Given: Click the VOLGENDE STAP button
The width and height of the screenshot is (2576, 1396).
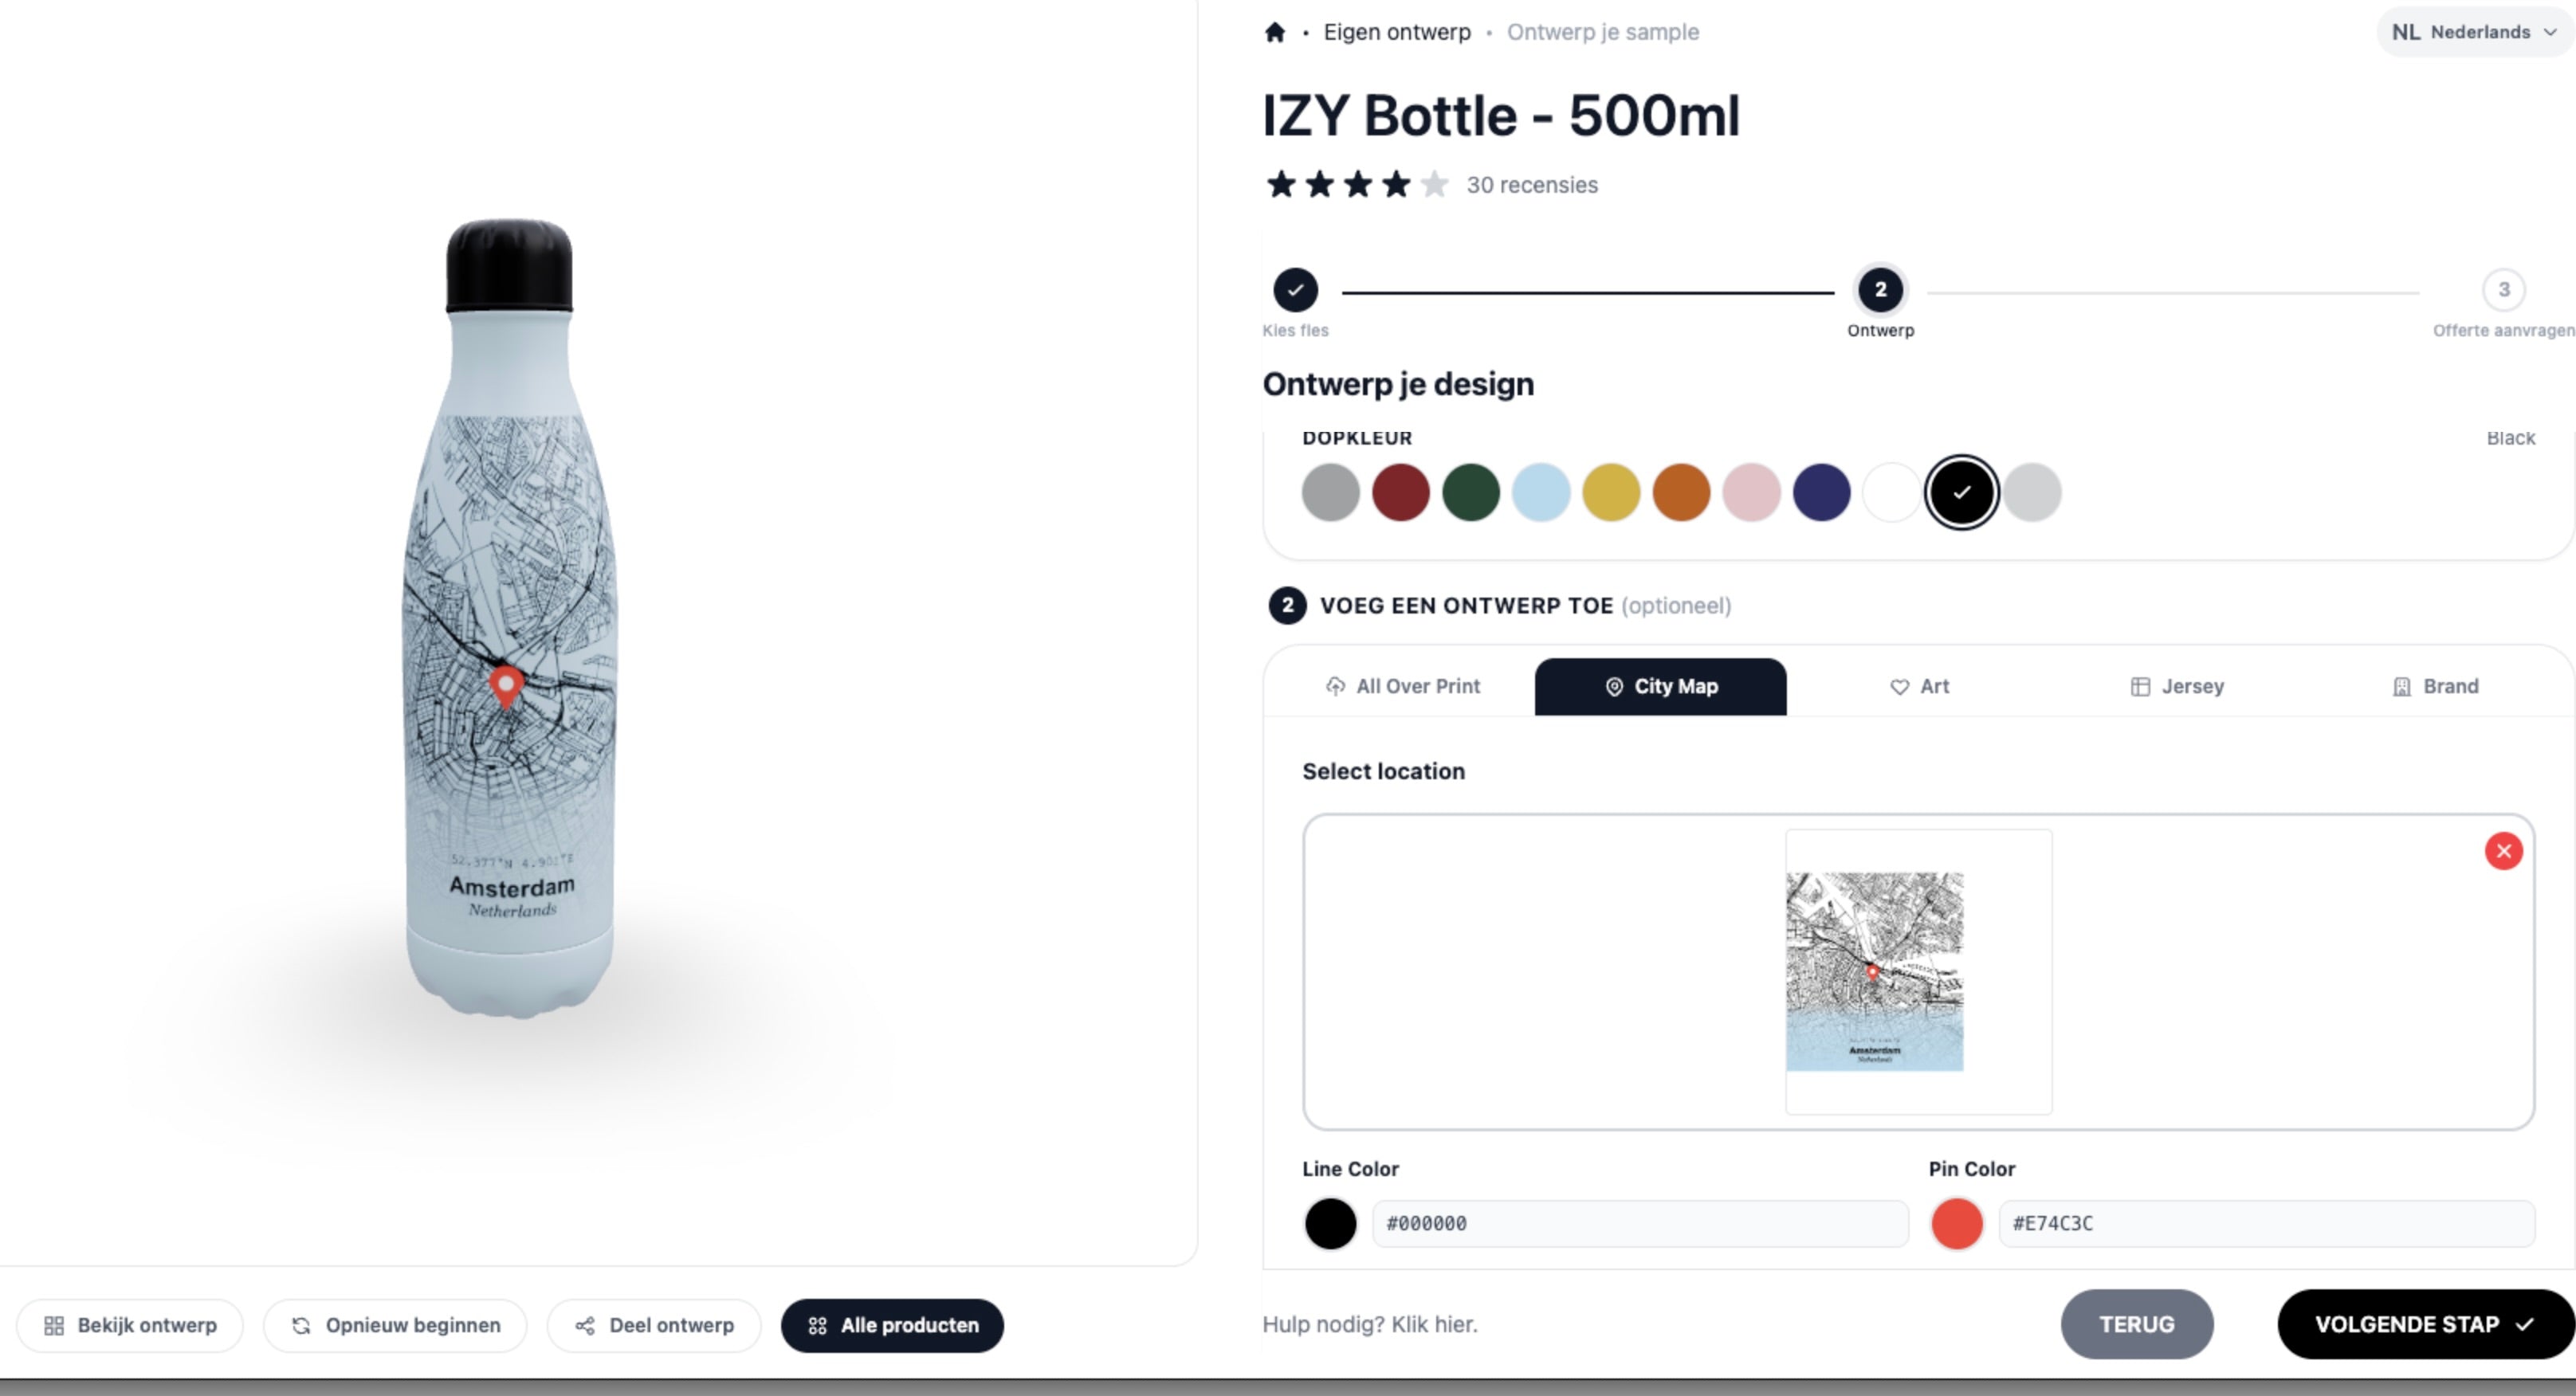Looking at the screenshot, I should (x=2424, y=1324).
